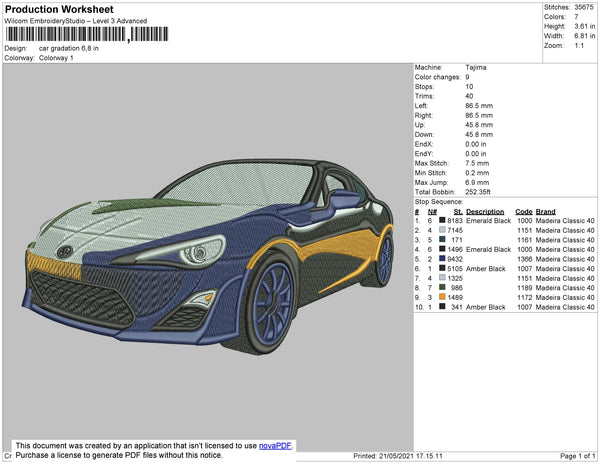Click the Stop Sequence section label
This screenshot has height=464, width=600.
point(436,202)
